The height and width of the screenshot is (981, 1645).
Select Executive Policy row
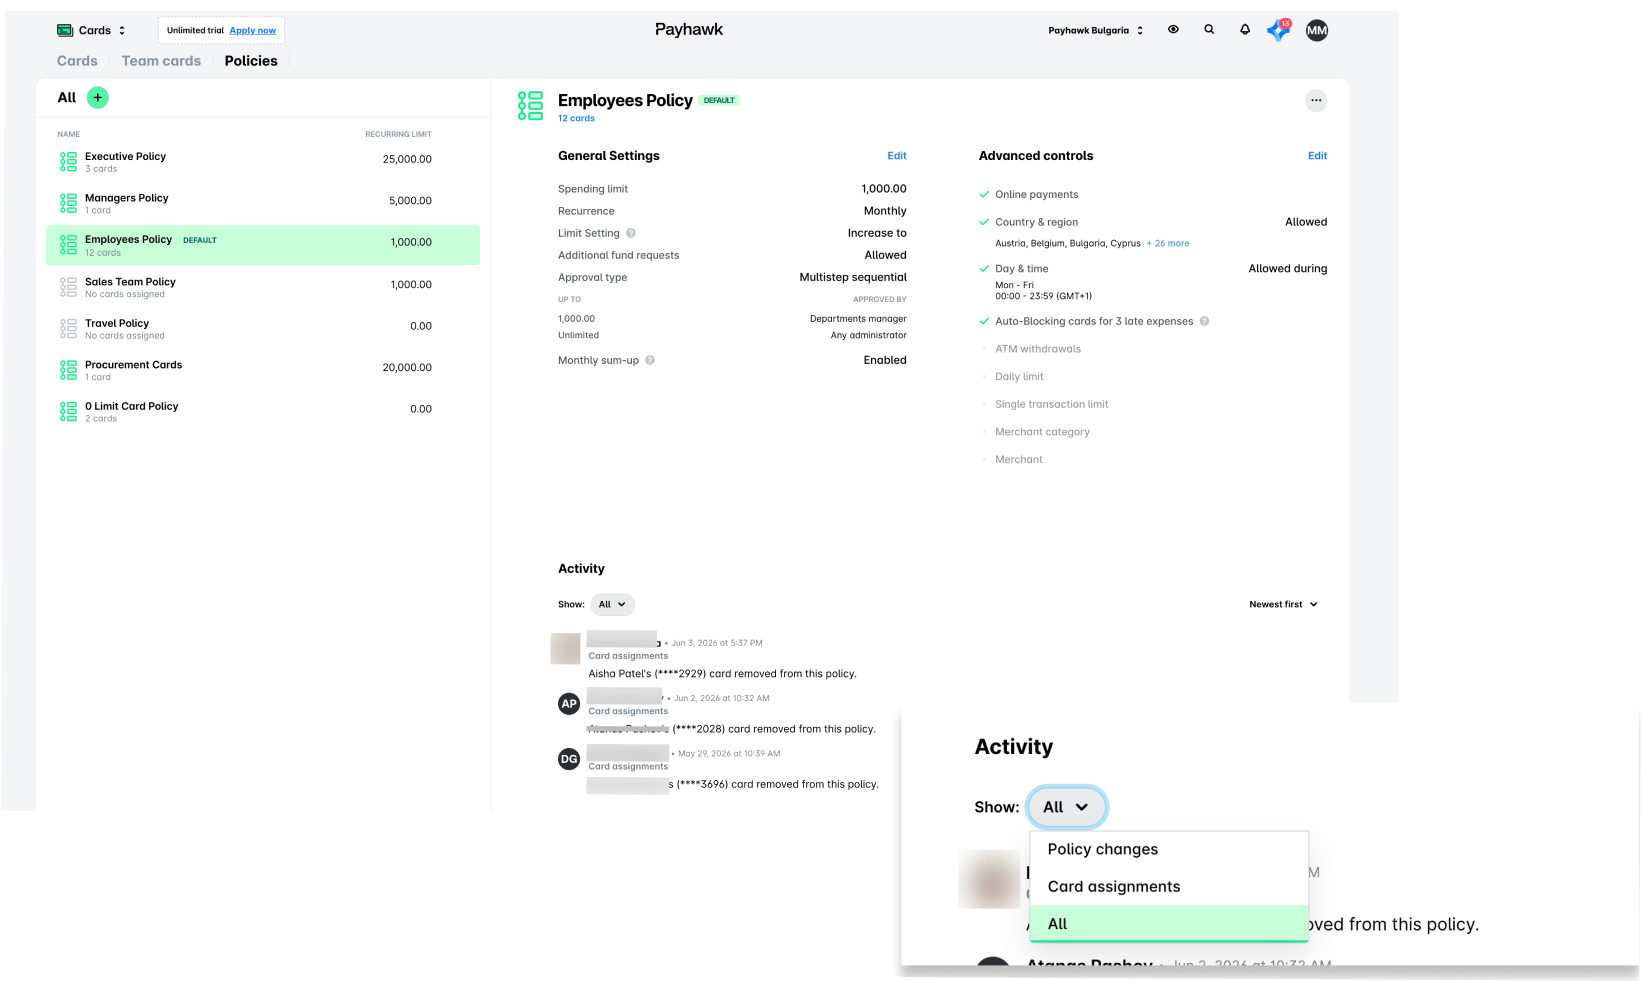(263, 162)
